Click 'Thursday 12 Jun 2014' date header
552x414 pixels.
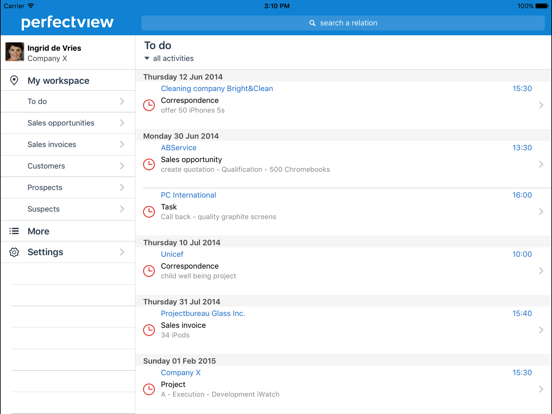click(x=183, y=77)
